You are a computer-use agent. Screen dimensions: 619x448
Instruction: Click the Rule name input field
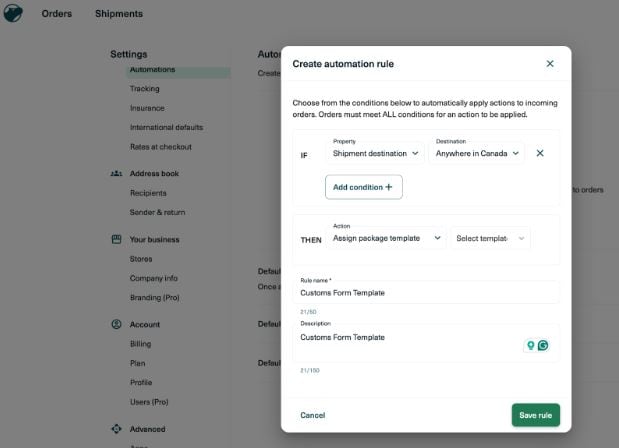pyautogui.click(x=425, y=293)
